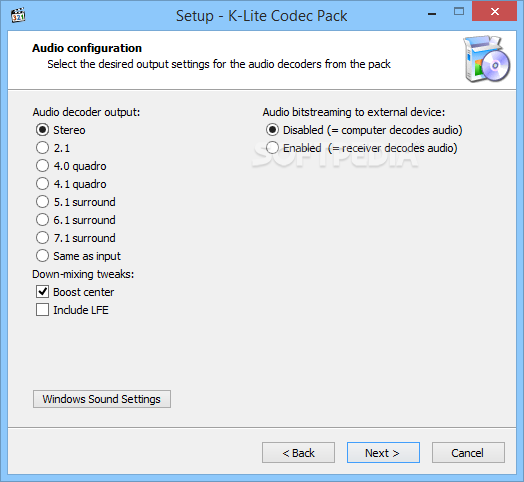The height and width of the screenshot is (482, 524).
Task: Cancel the K-Lite setup
Action: [x=468, y=453]
